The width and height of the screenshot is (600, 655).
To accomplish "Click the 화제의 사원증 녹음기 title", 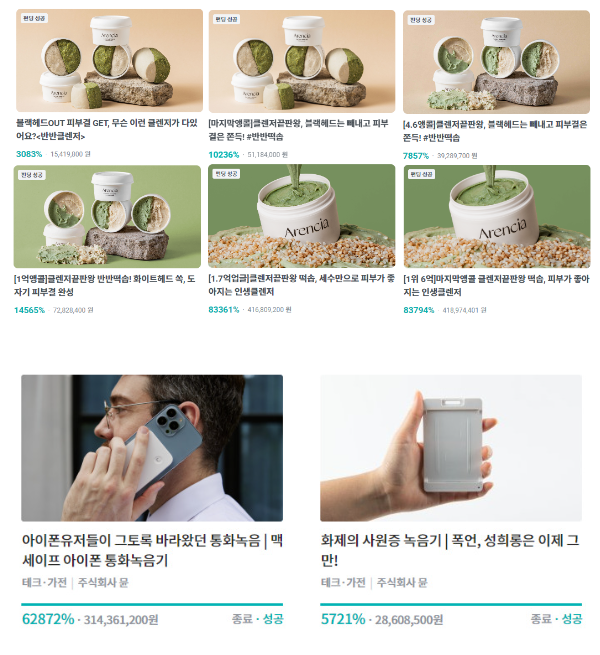I will (450, 550).
